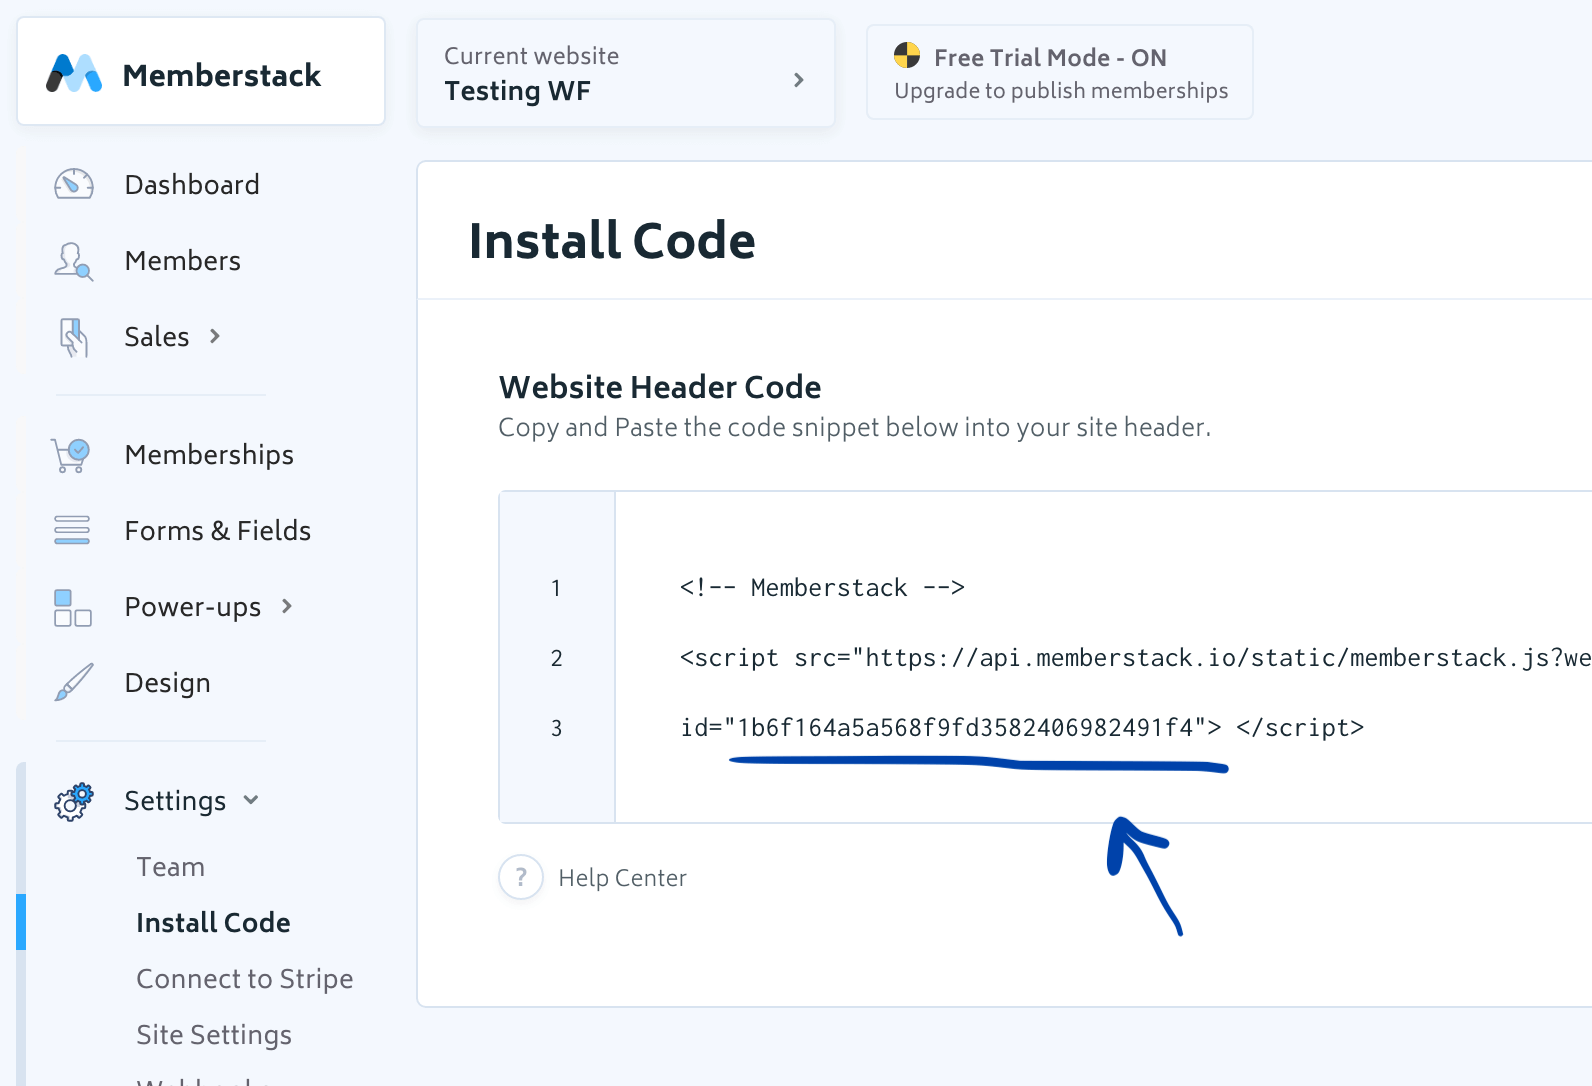Viewport: 1592px width, 1086px height.
Task: Open Site Settings page
Action: pos(214,1034)
